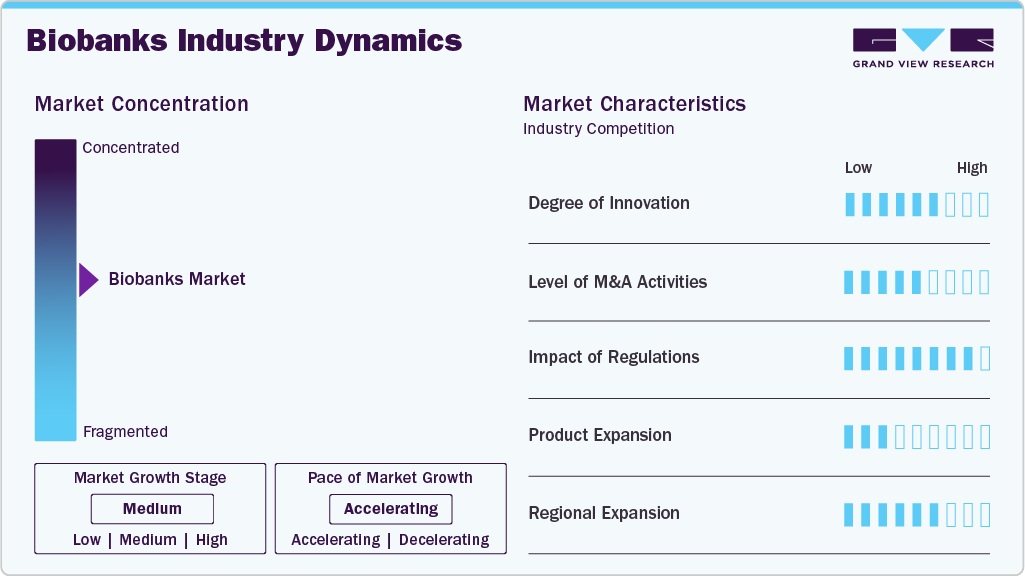Click the Market Characteristics heading
The image size is (1025, 576).
point(634,104)
